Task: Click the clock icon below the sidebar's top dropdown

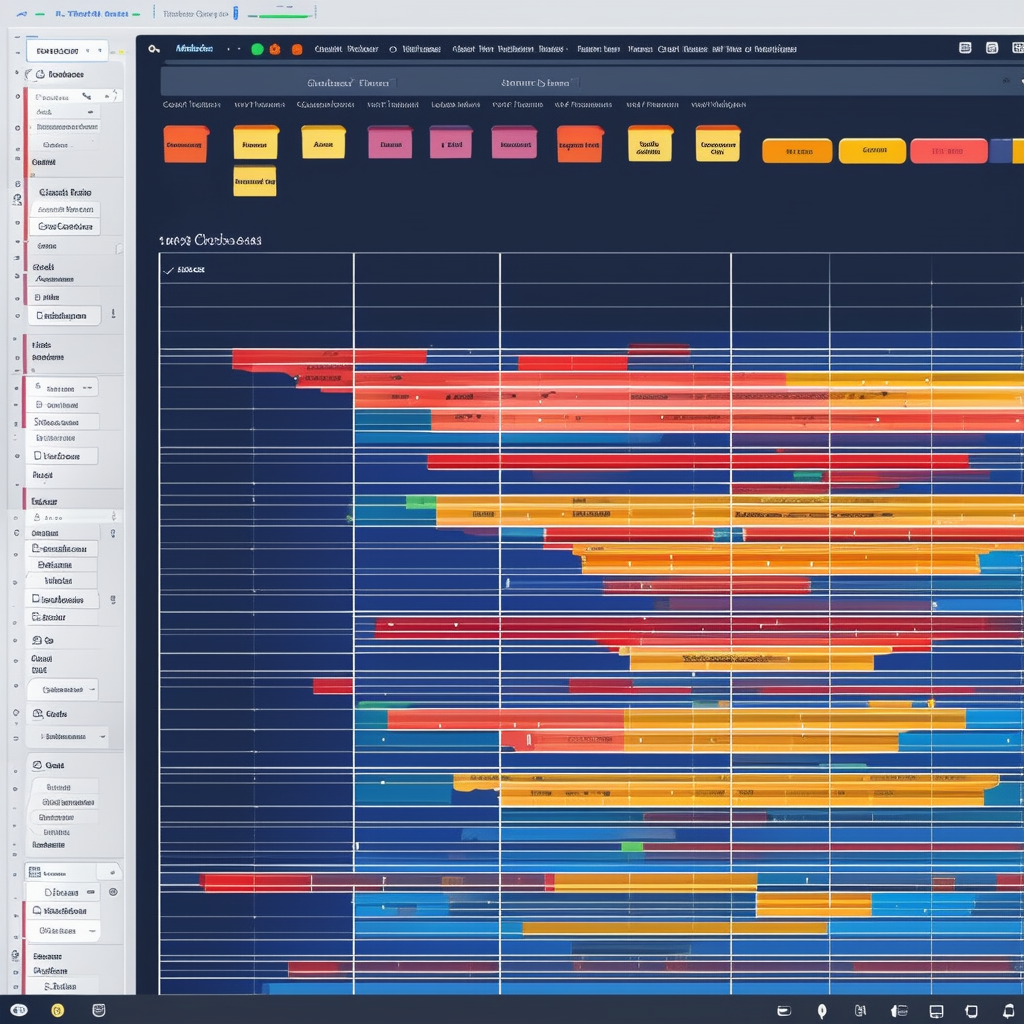Action: click(40, 74)
